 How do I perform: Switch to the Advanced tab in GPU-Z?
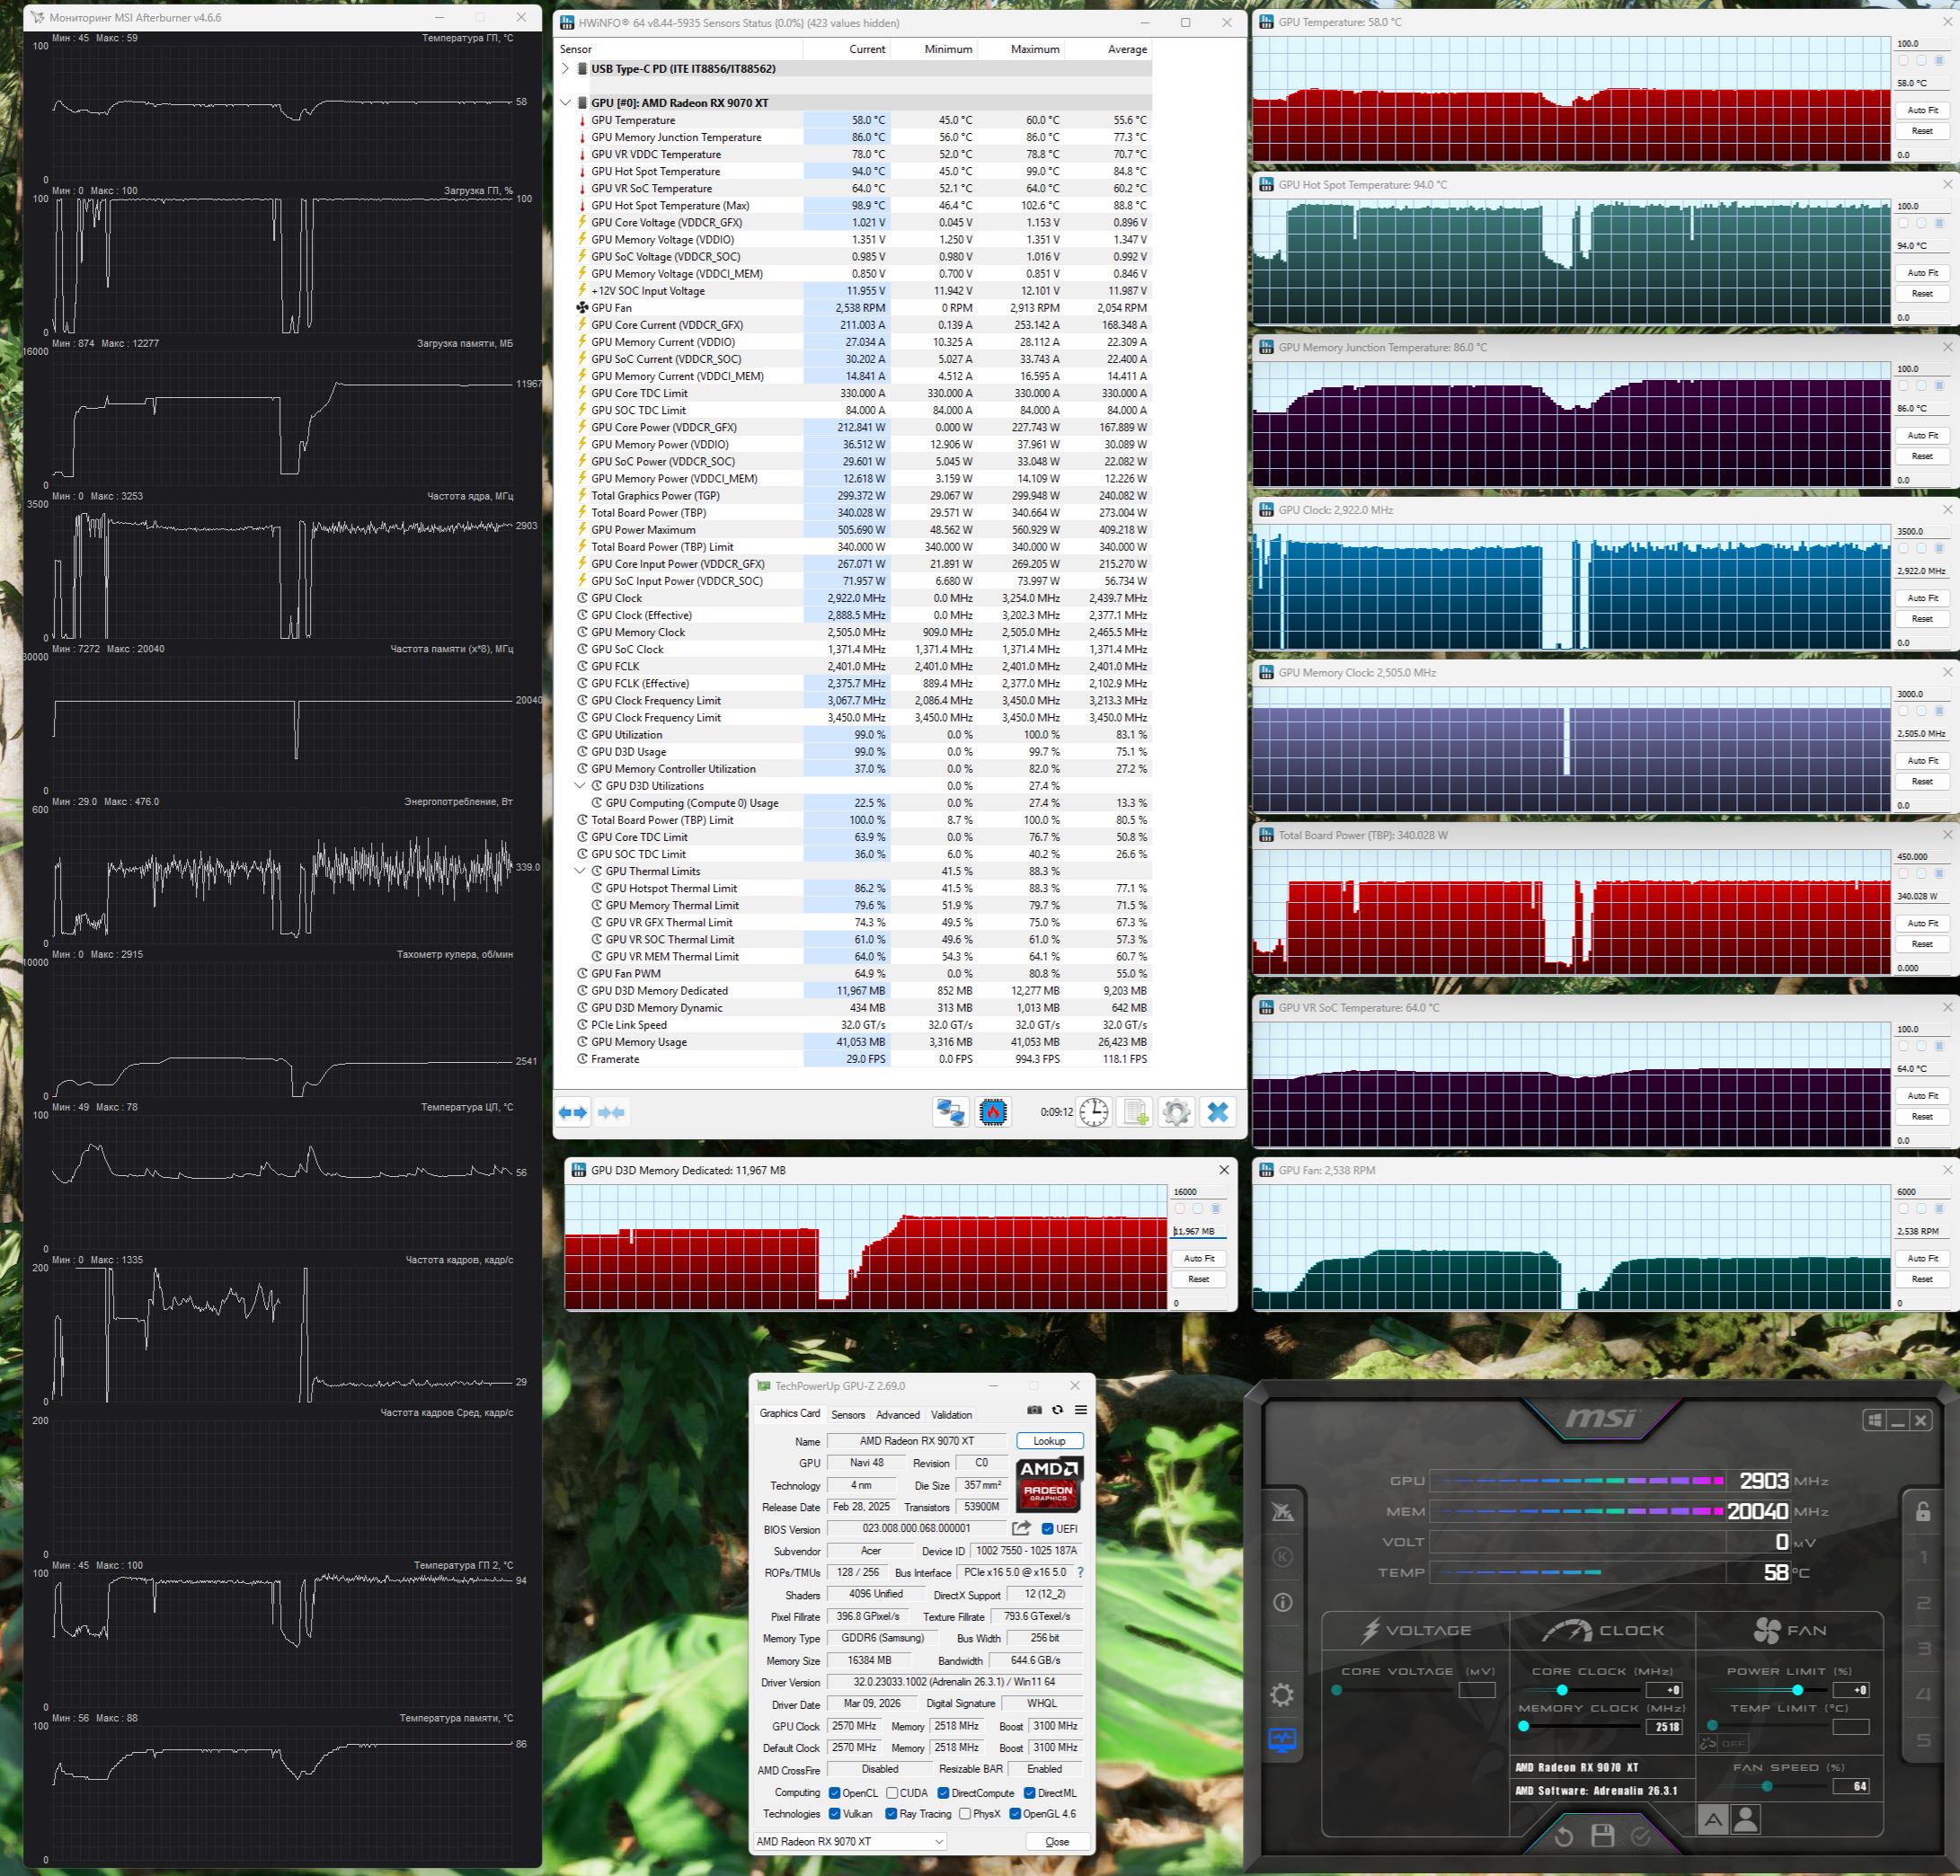(x=898, y=1415)
